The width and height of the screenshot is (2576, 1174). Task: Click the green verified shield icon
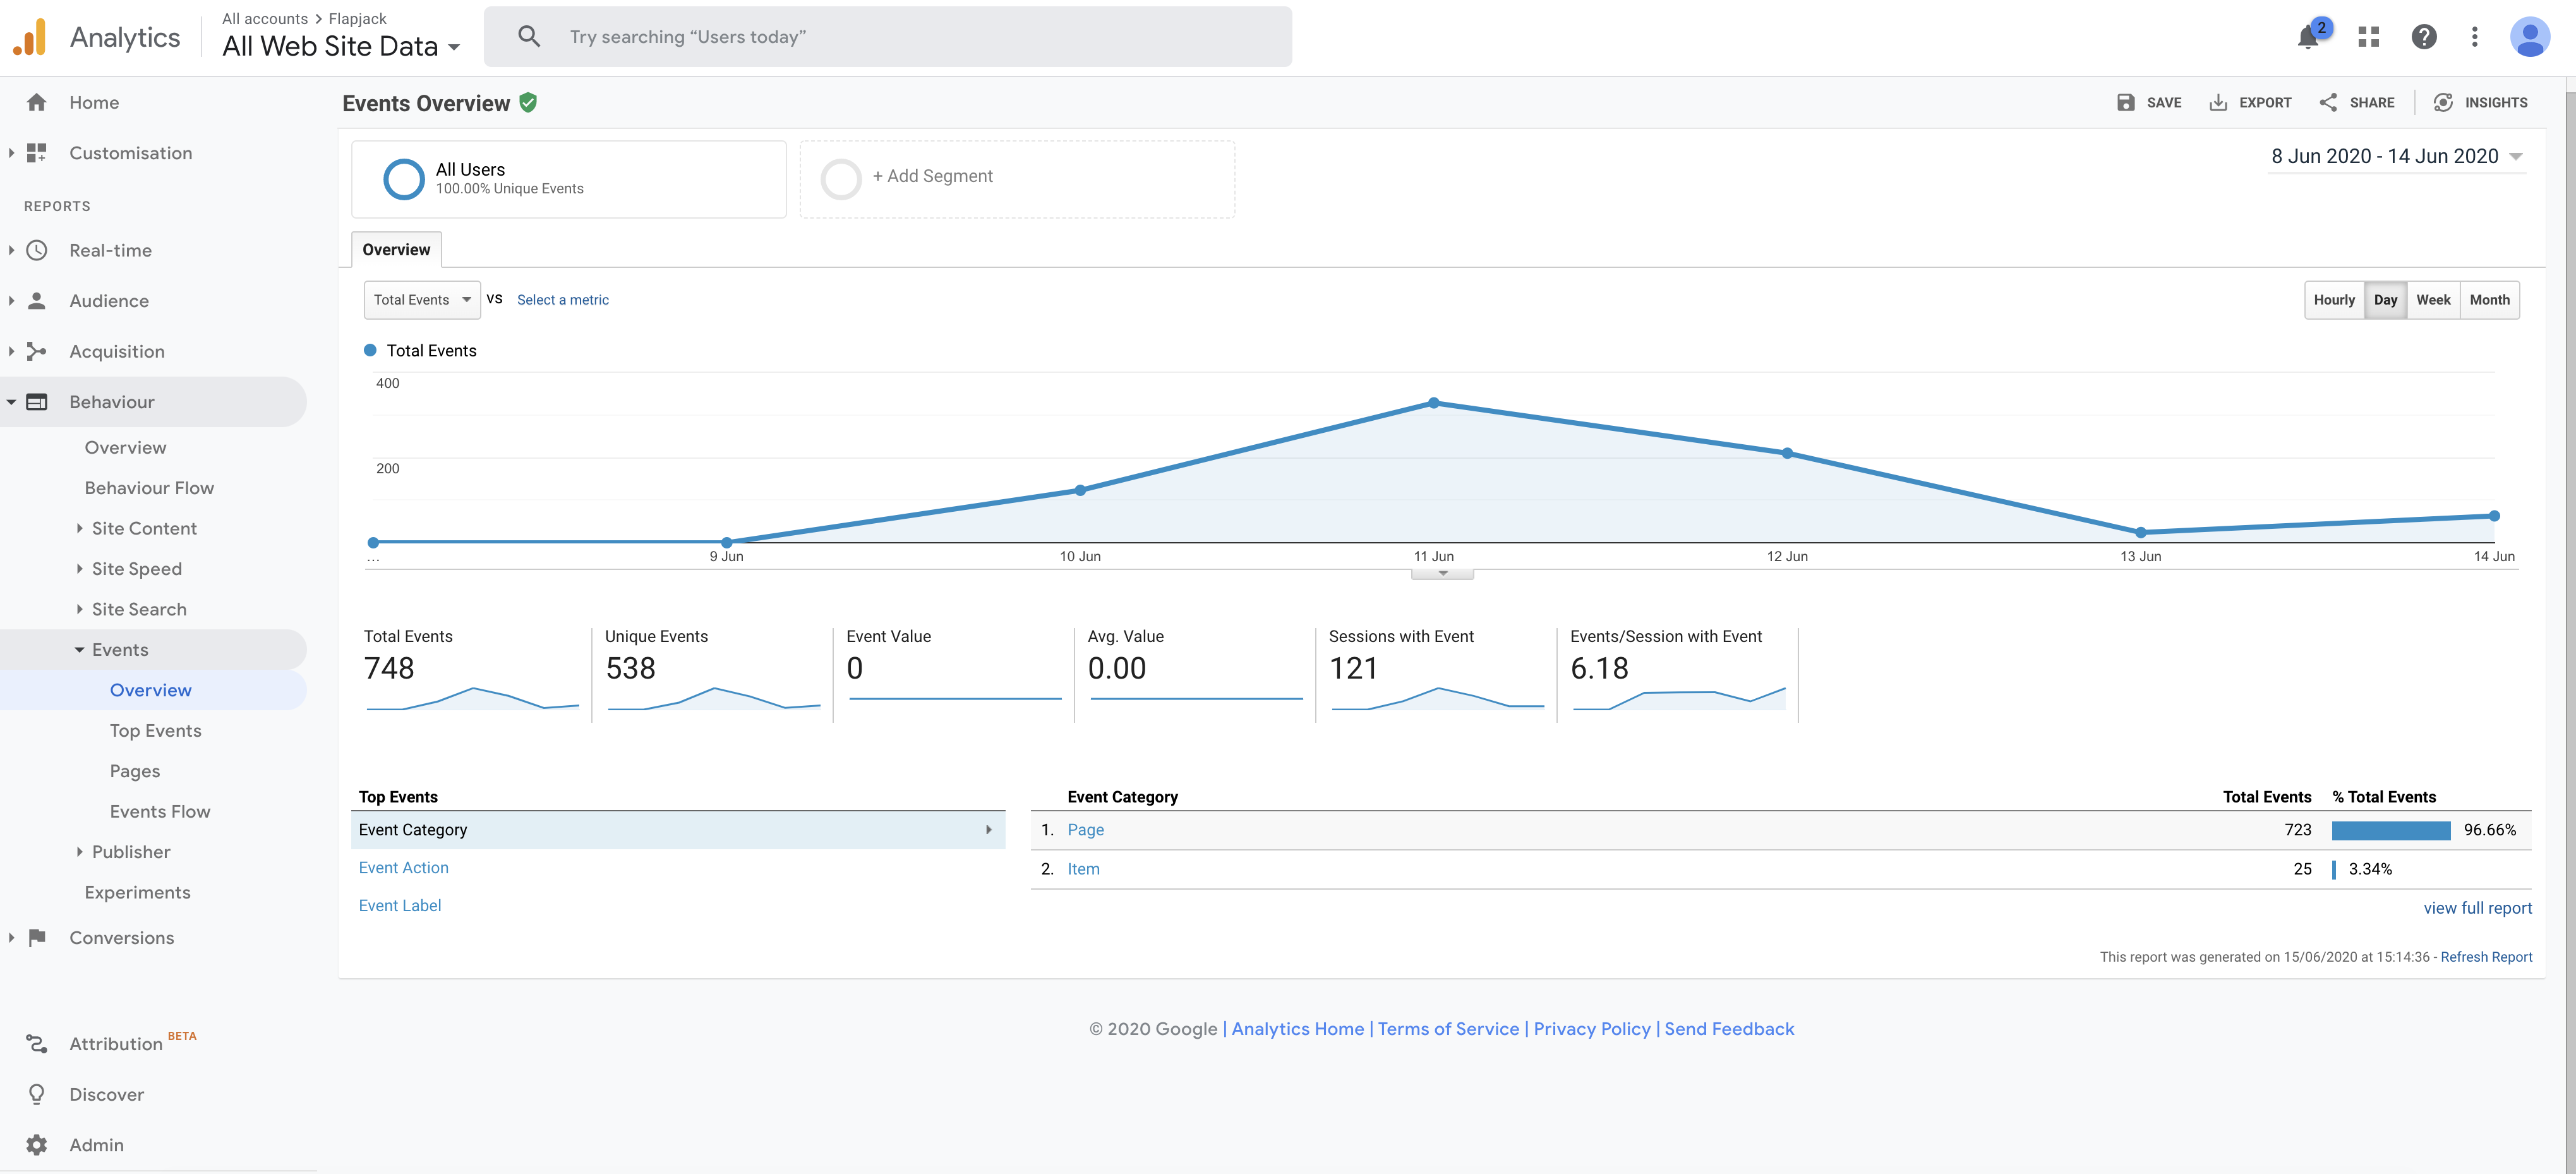[x=529, y=102]
